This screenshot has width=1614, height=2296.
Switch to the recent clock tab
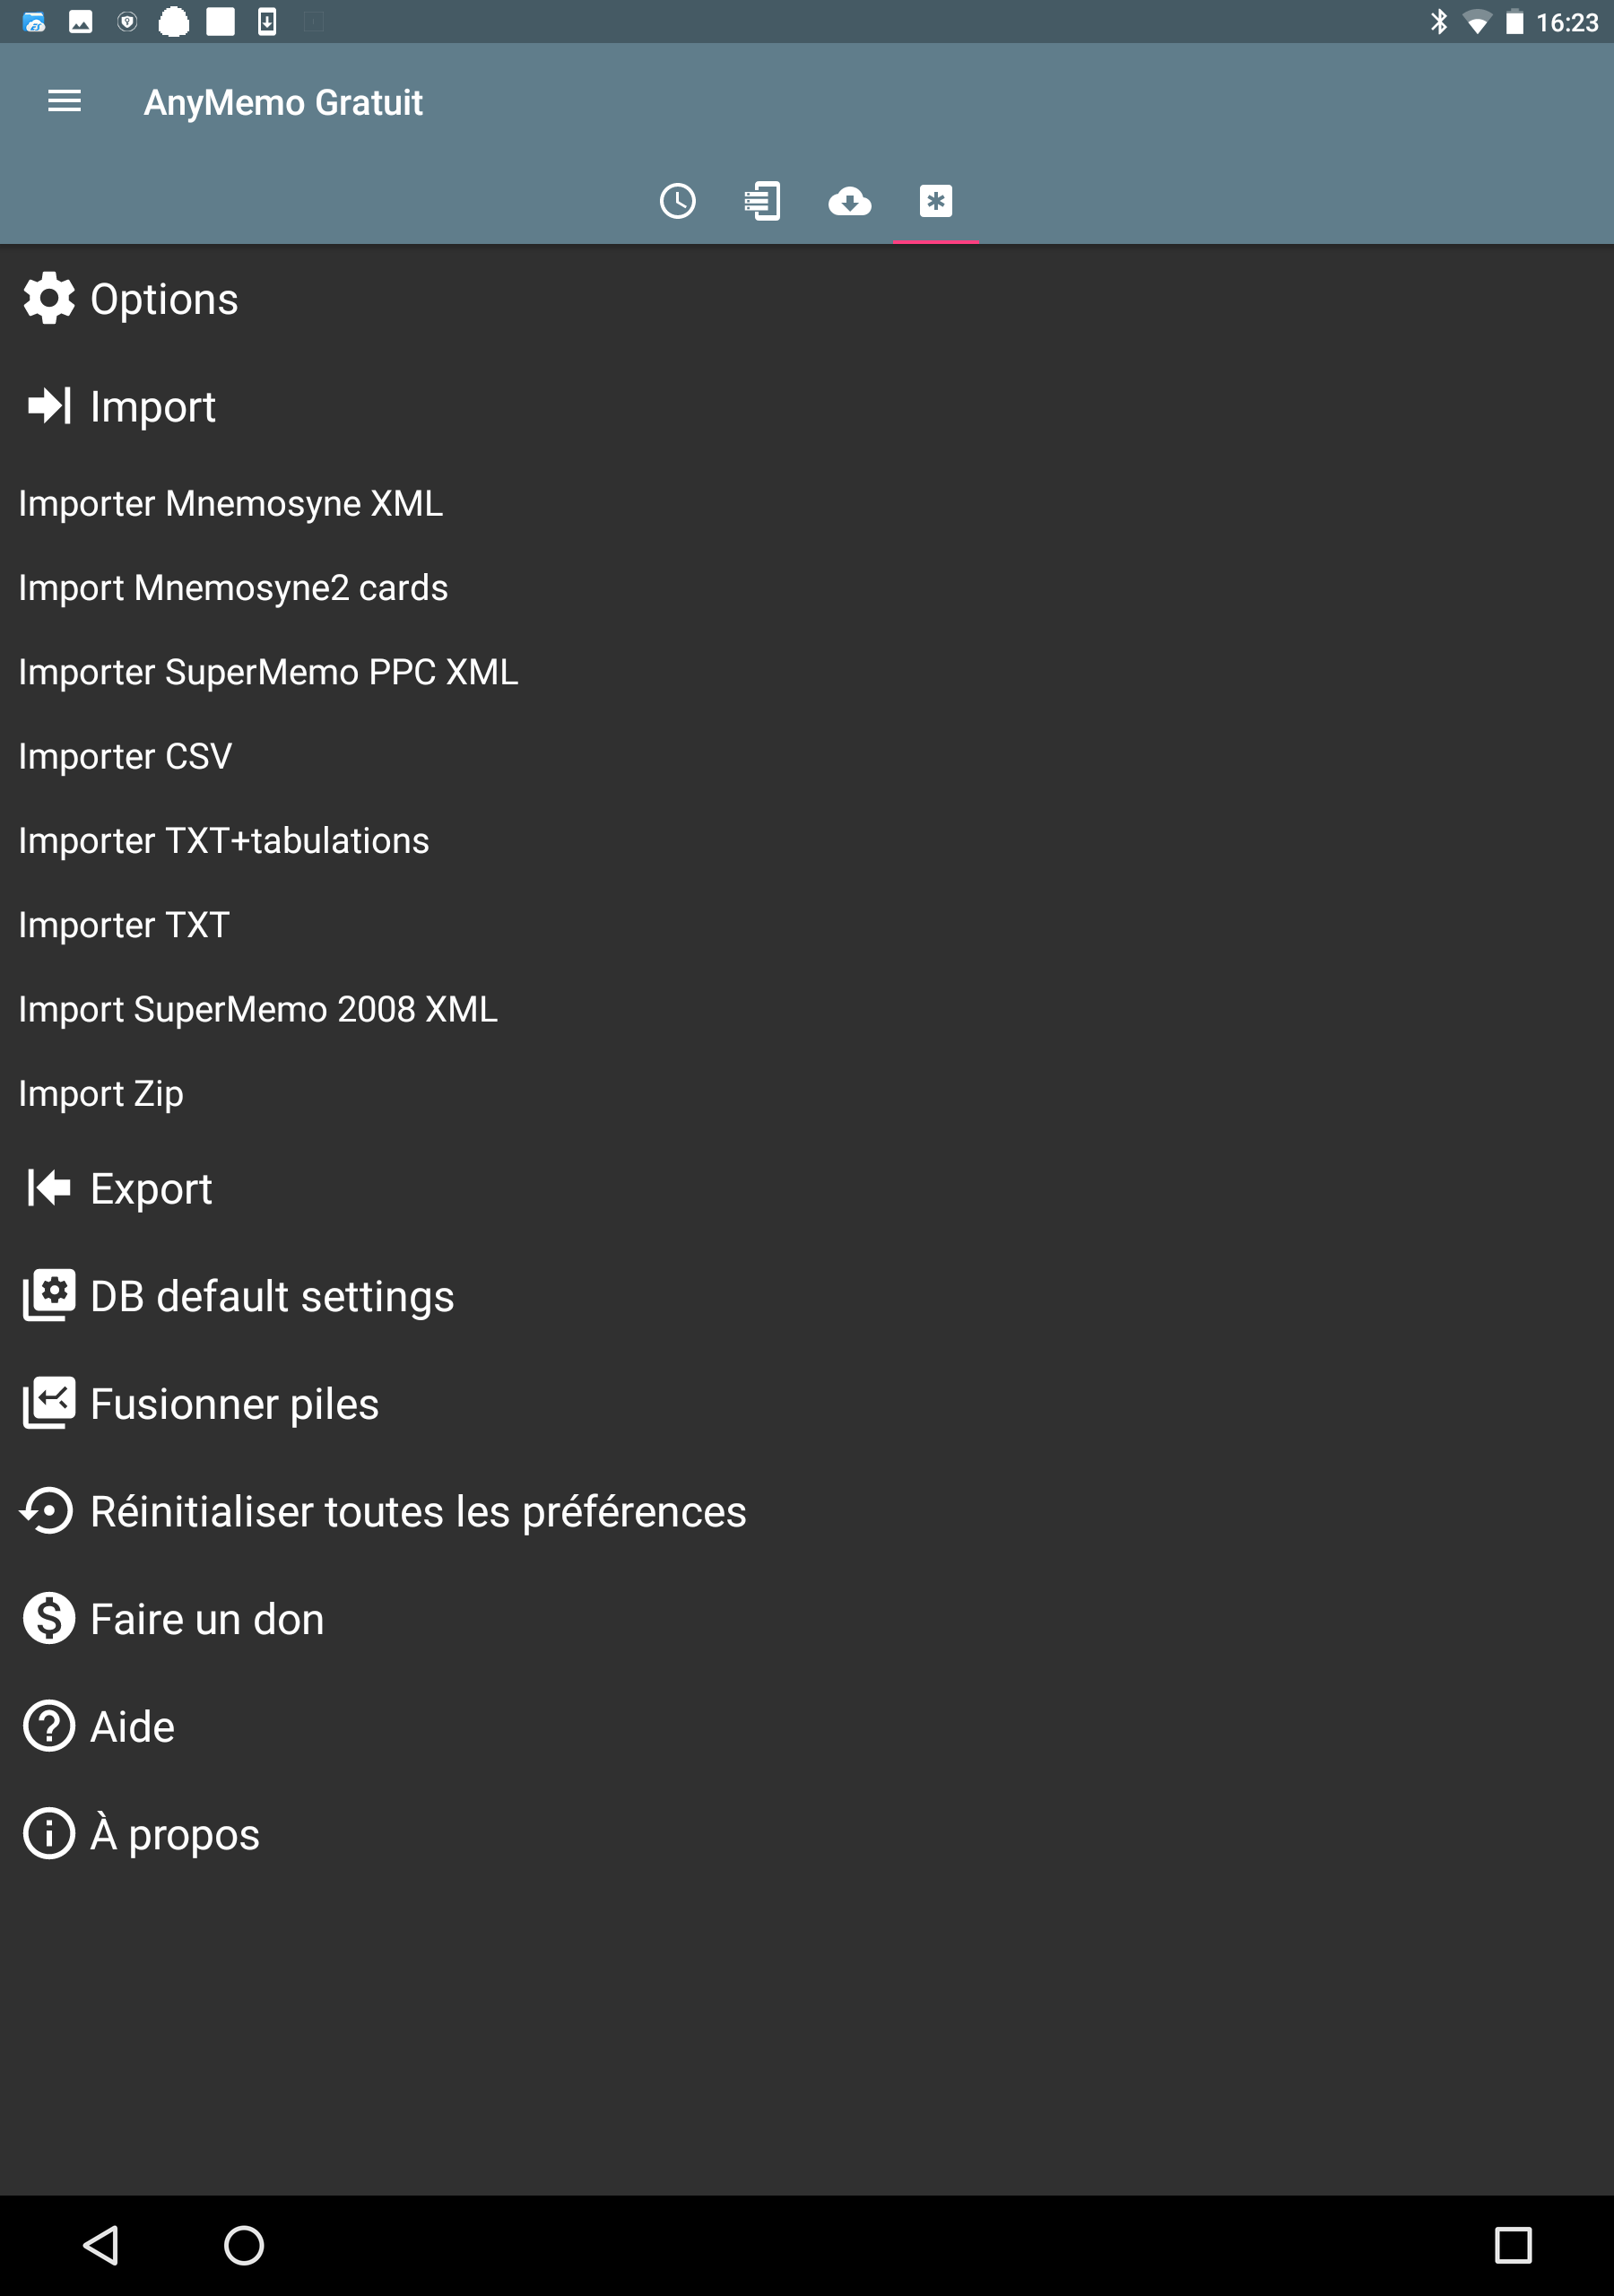pyautogui.click(x=678, y=201)
